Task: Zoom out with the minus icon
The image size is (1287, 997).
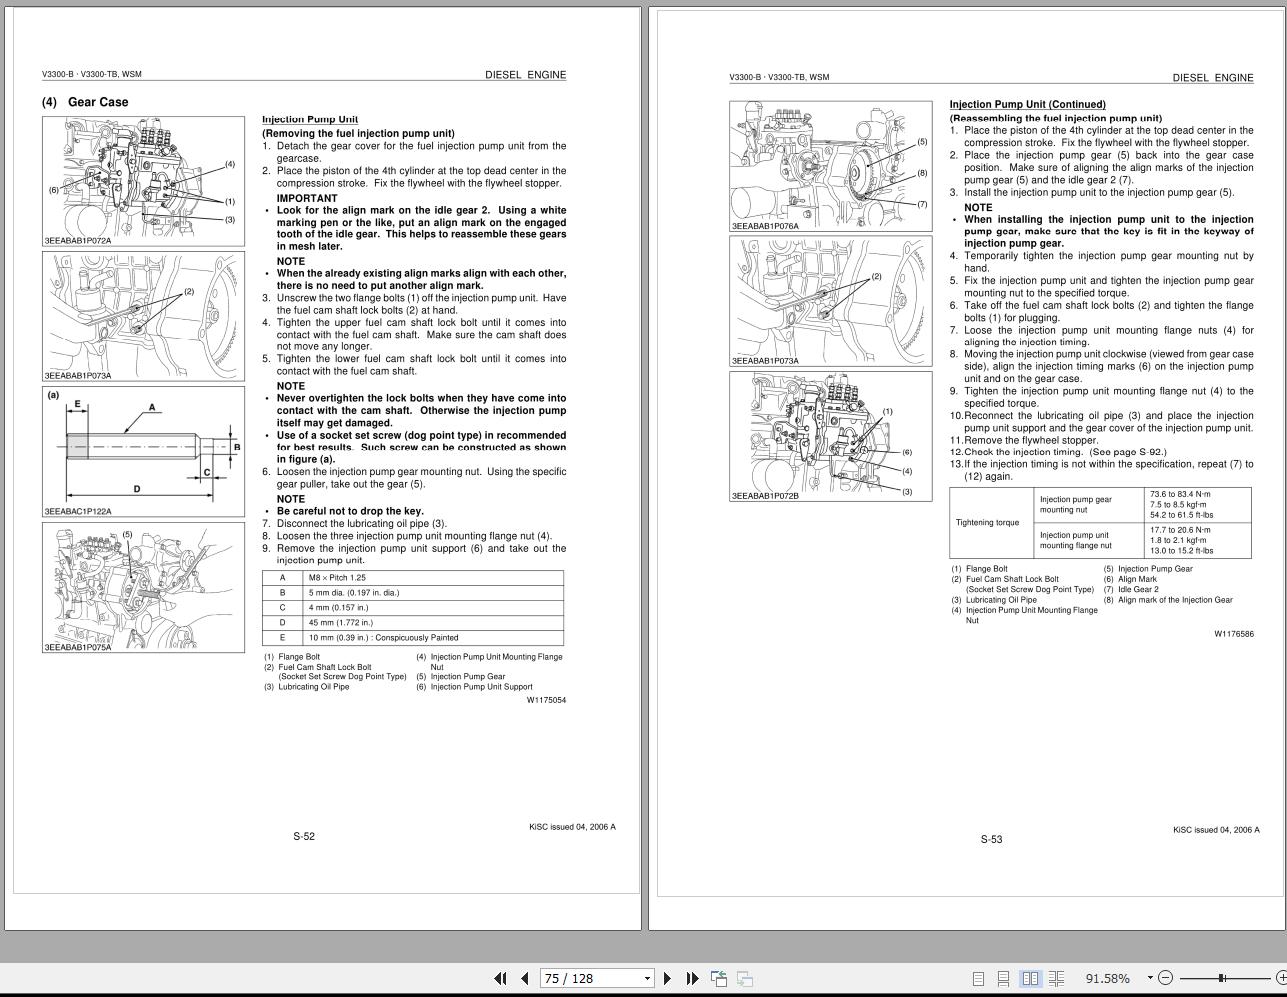Action: click(1165, 978)
